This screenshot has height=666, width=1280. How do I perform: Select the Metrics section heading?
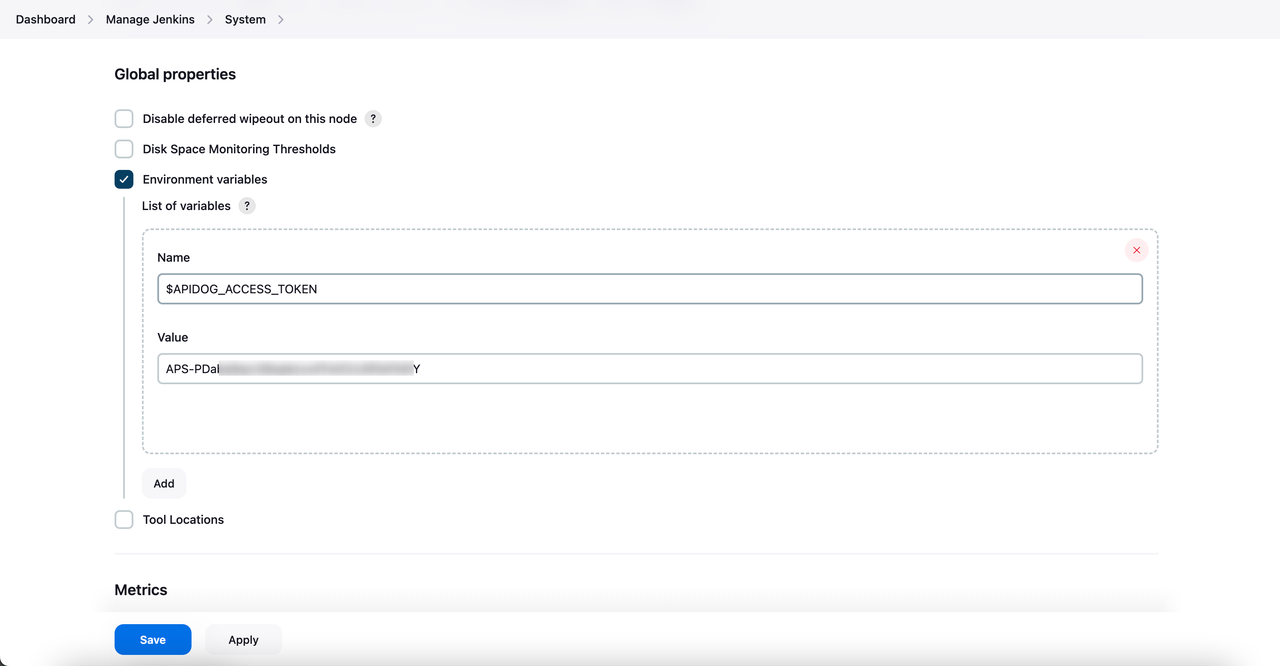141,590
